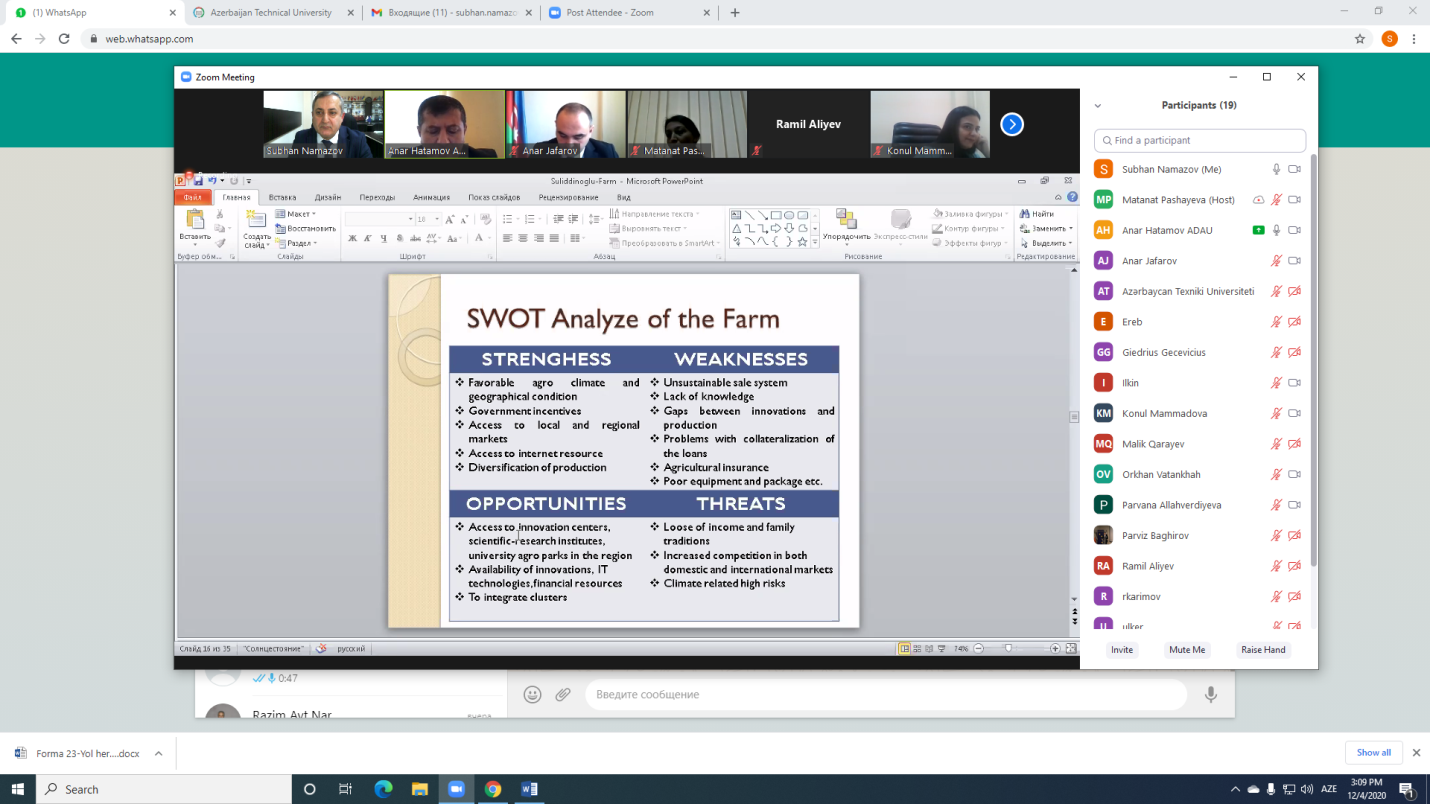The image size is (1430, 804).
Task: Go back with Chrome's back arrow
Action: click(x=16, y=39)
